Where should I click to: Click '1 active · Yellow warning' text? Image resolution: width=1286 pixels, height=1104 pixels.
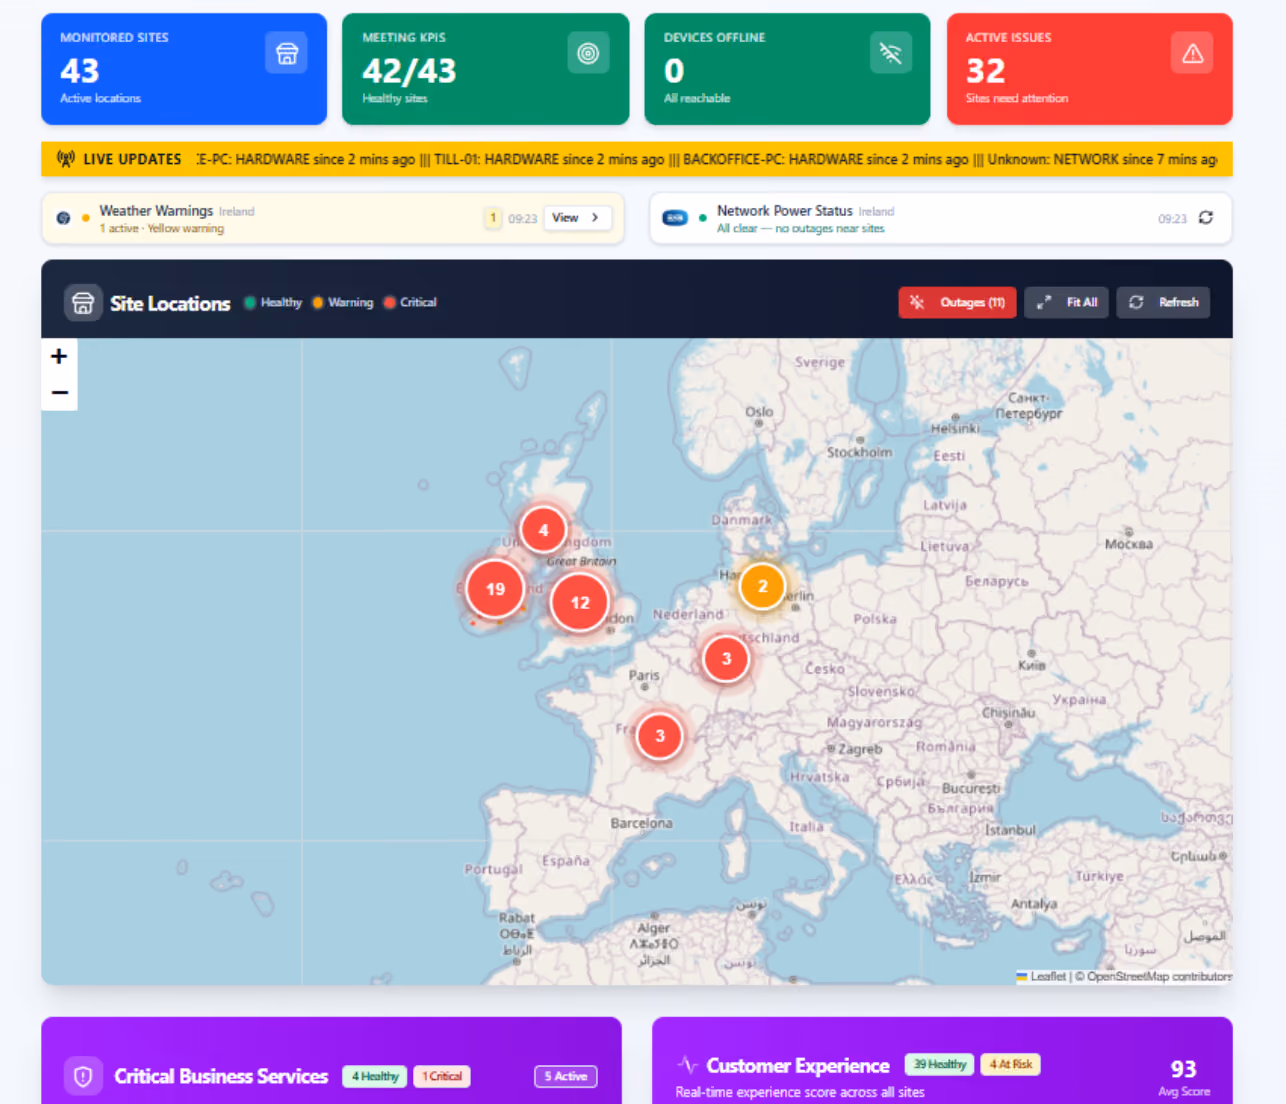pyautogui.click(x=162, y=229)
